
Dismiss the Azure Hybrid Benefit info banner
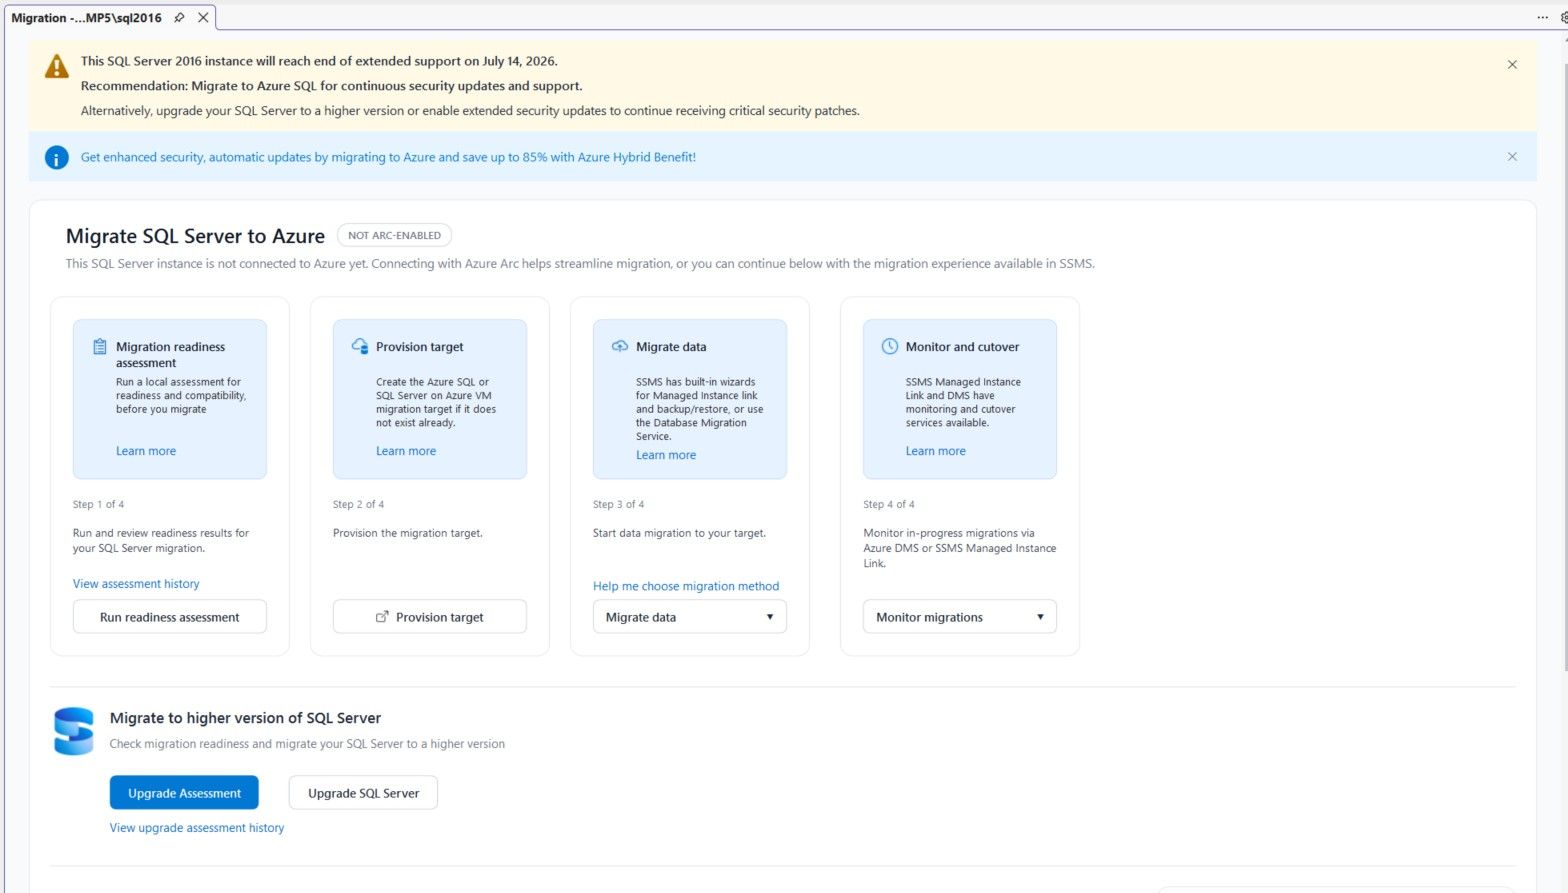click(1512, 157)
